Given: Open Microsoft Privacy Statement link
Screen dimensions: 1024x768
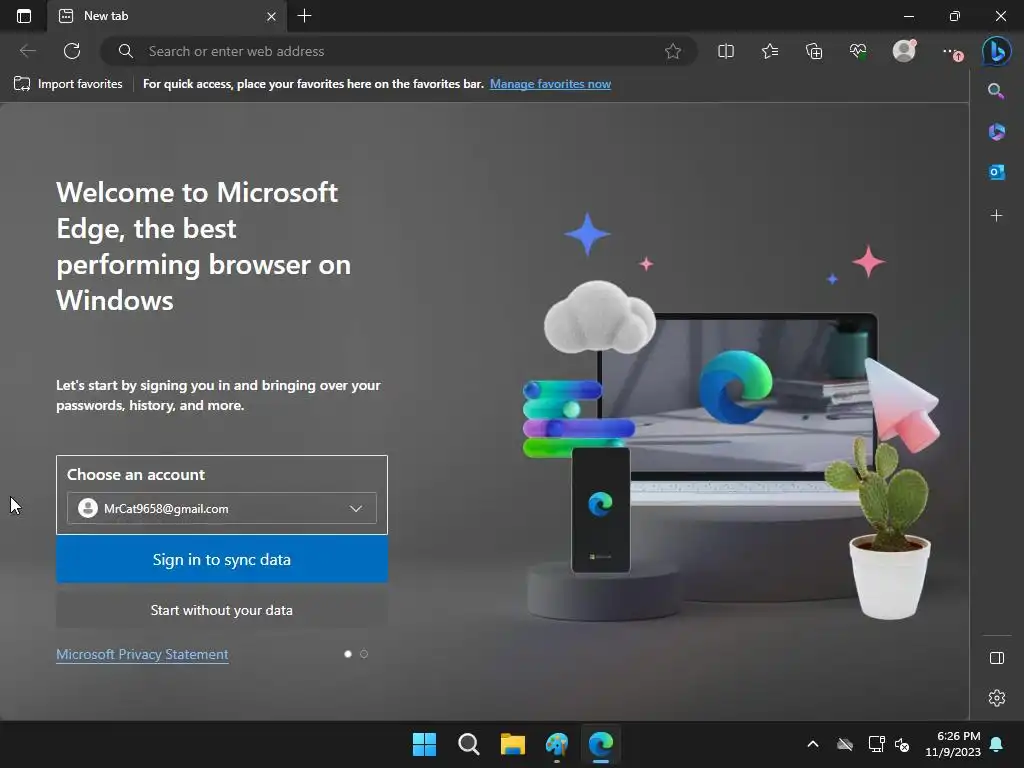Looking at the screenshot, I should tap(142, 654).
